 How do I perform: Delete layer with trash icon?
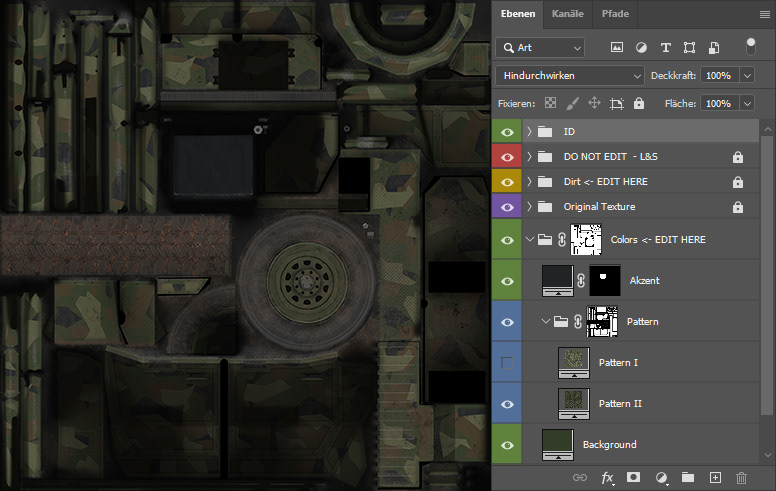click(x=741, y=478)
